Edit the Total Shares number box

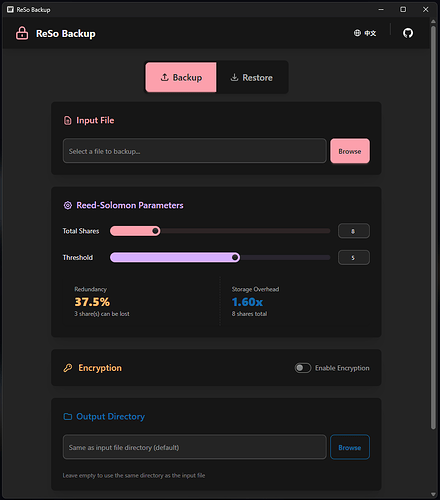click(353, 231)
